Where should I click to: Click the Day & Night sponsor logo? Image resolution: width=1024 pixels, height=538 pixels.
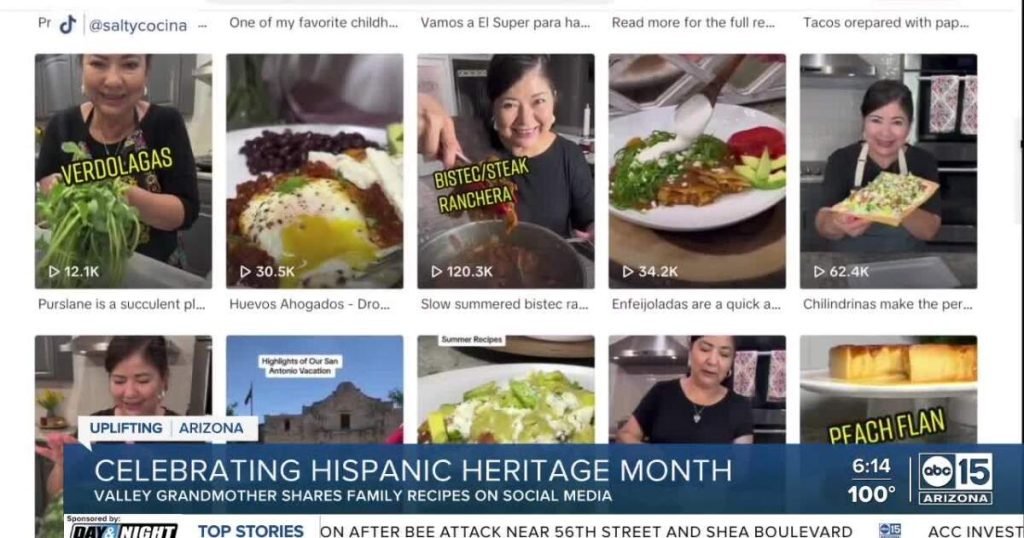123,530
